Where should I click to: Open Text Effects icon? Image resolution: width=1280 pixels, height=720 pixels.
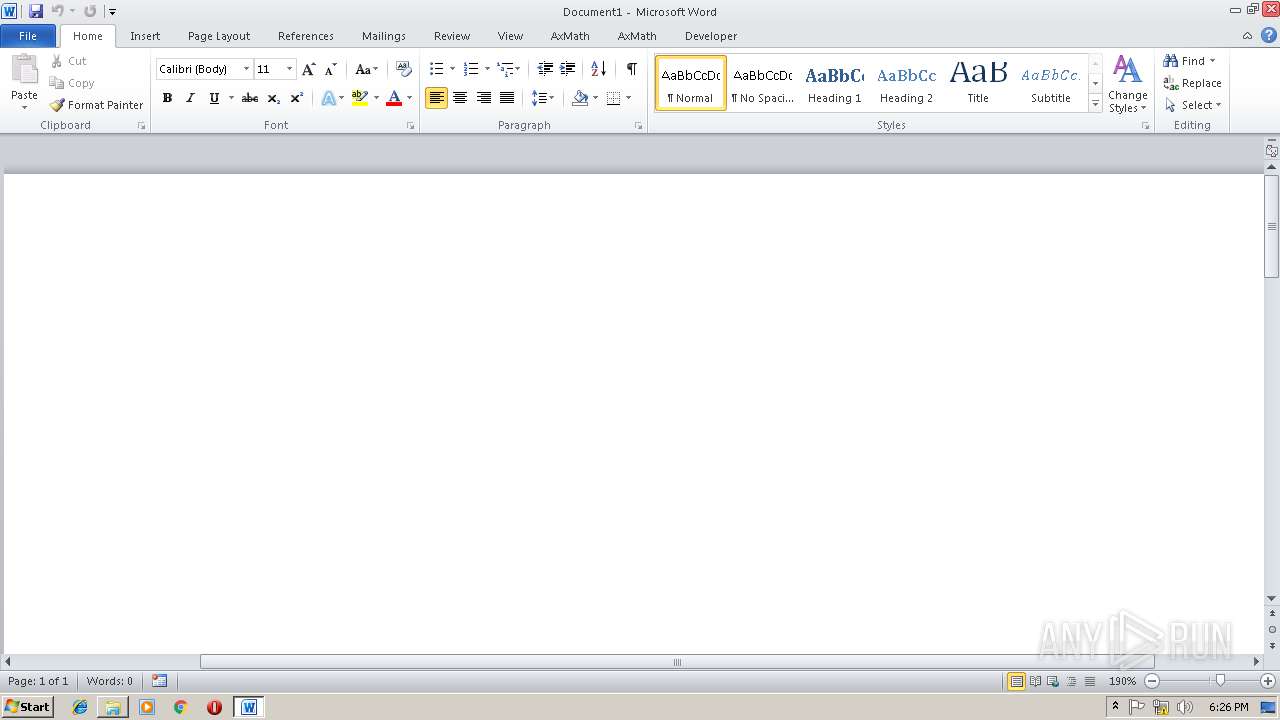coord(328,98)
